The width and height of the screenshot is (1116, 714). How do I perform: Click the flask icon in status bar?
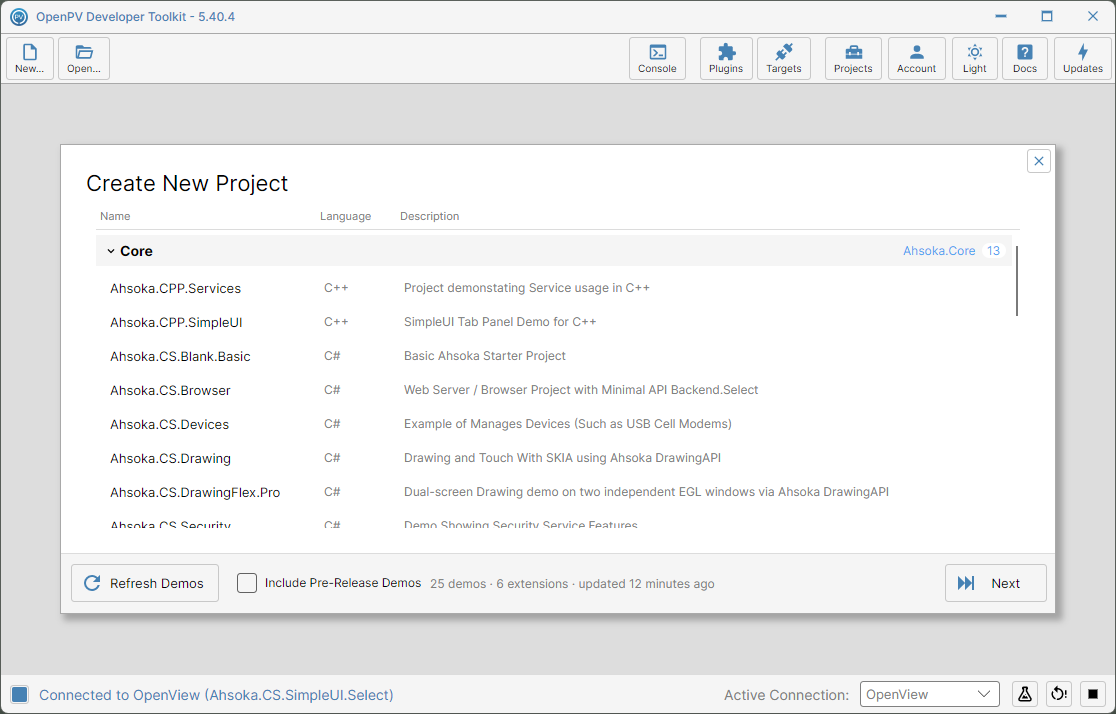(1024, 694)
